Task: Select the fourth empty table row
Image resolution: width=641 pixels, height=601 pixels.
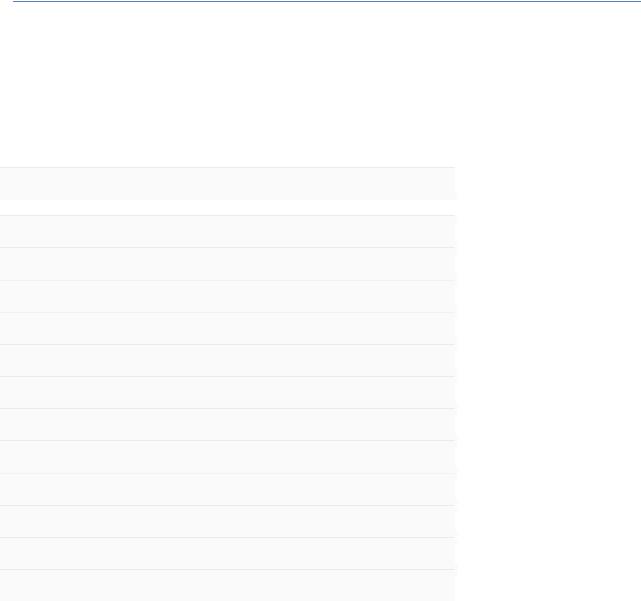Action: 228,329
